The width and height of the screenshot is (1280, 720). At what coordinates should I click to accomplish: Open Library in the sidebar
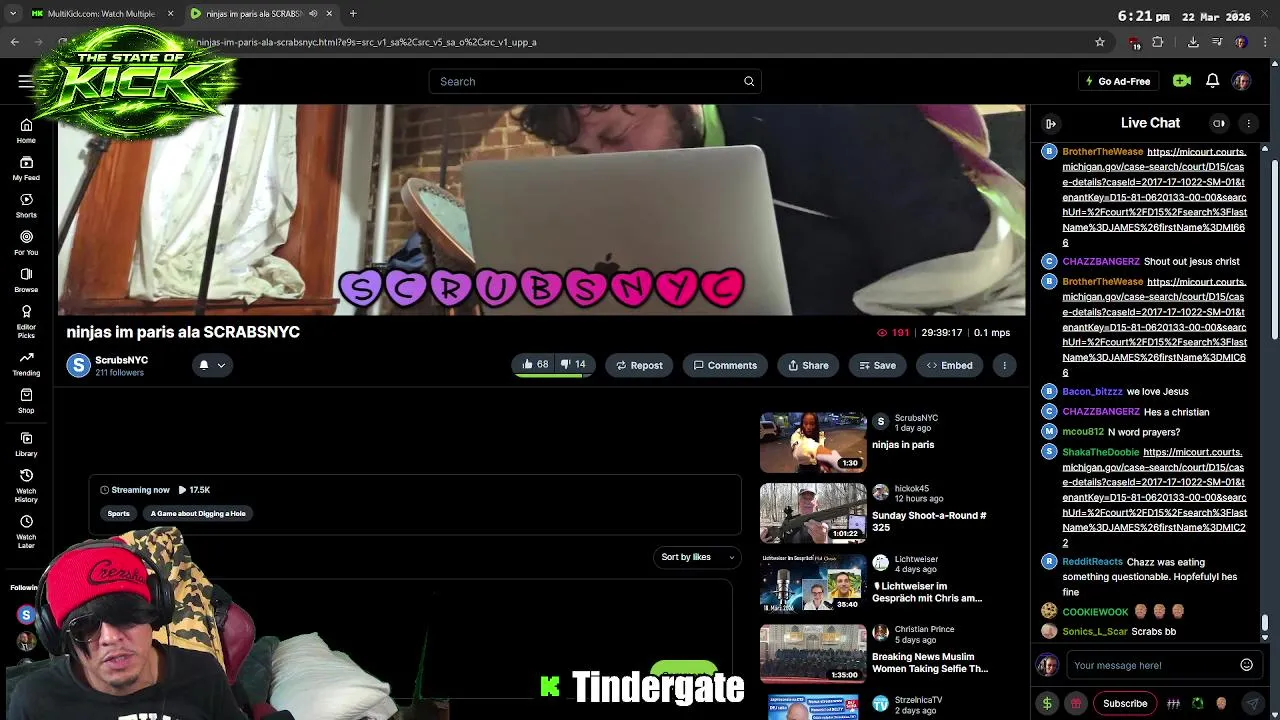click(x=26, y=444)
